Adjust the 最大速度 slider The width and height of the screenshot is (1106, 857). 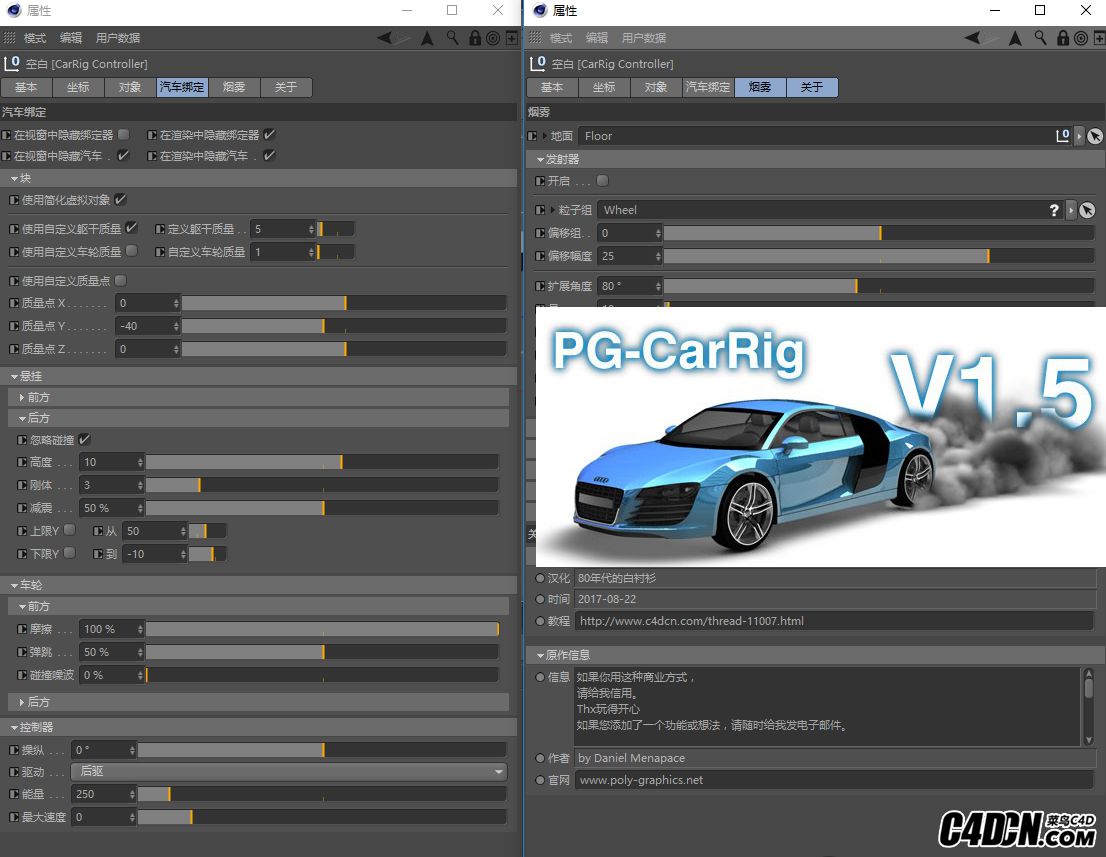(x=322, y=817)
